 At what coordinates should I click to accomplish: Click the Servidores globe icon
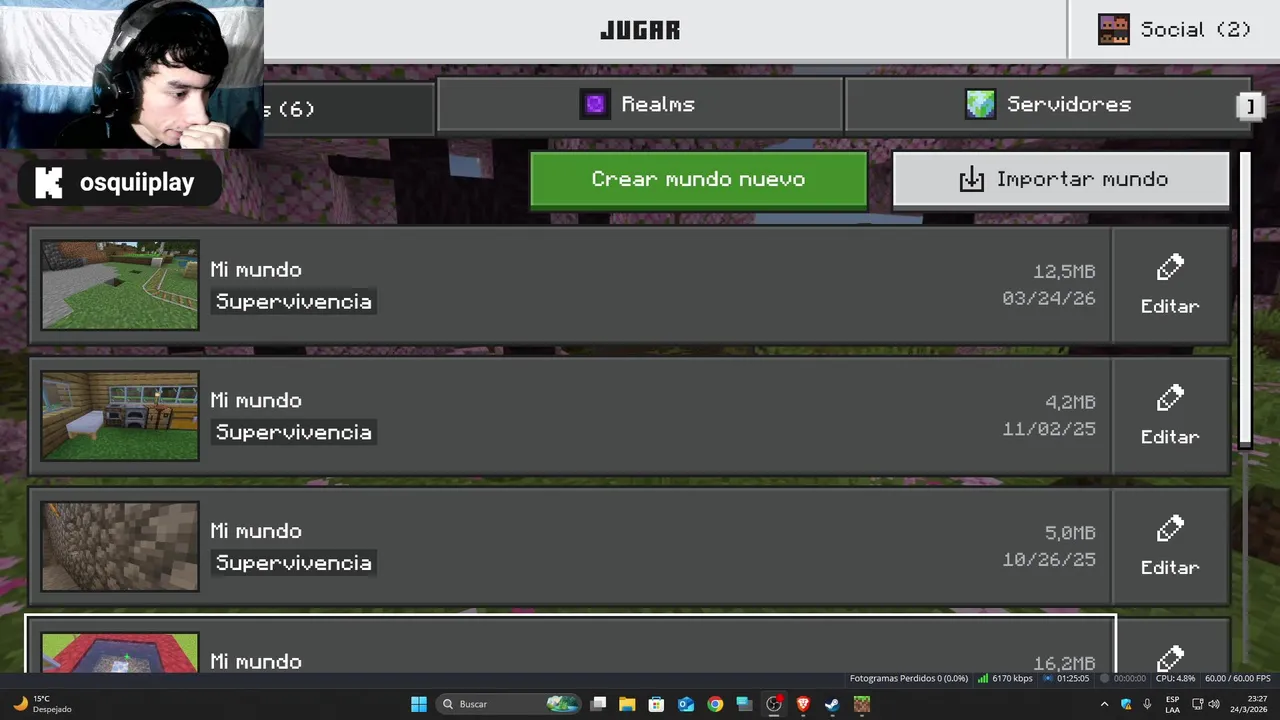tap(980, 104)
